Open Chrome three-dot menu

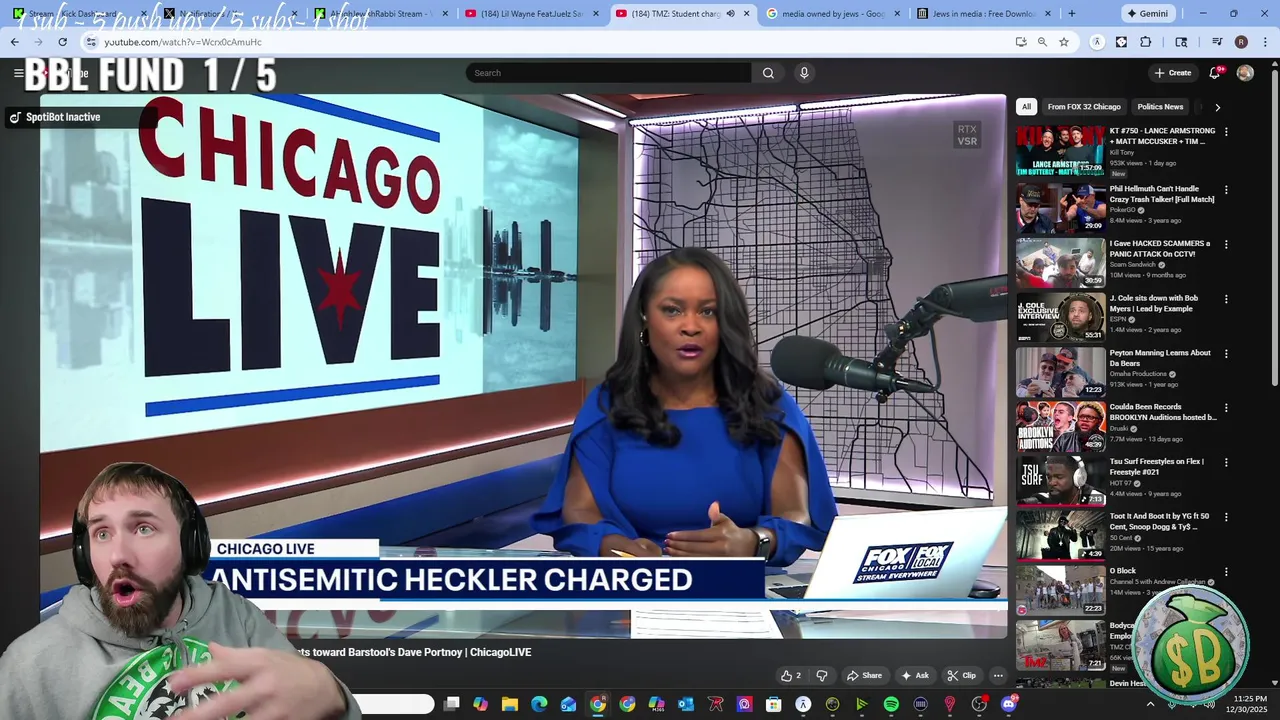pyautogui.click(x=1264, y=42)
